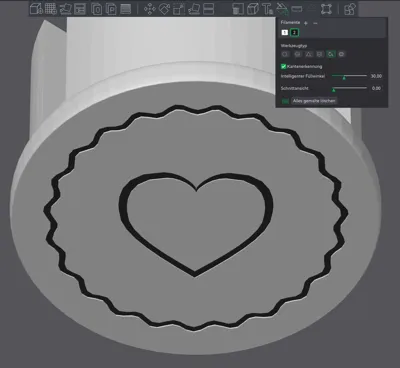Select the Rotate gizmo tool
This screenshot has height=368, width=400.
[164, 9]
